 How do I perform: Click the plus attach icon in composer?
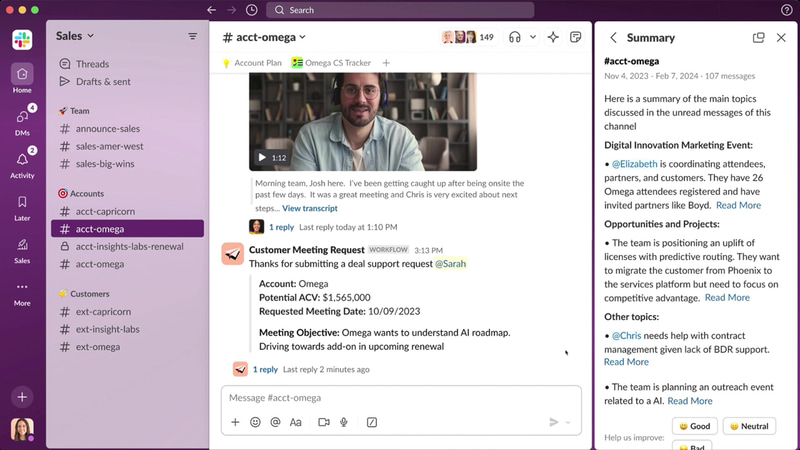coord(235,422)
